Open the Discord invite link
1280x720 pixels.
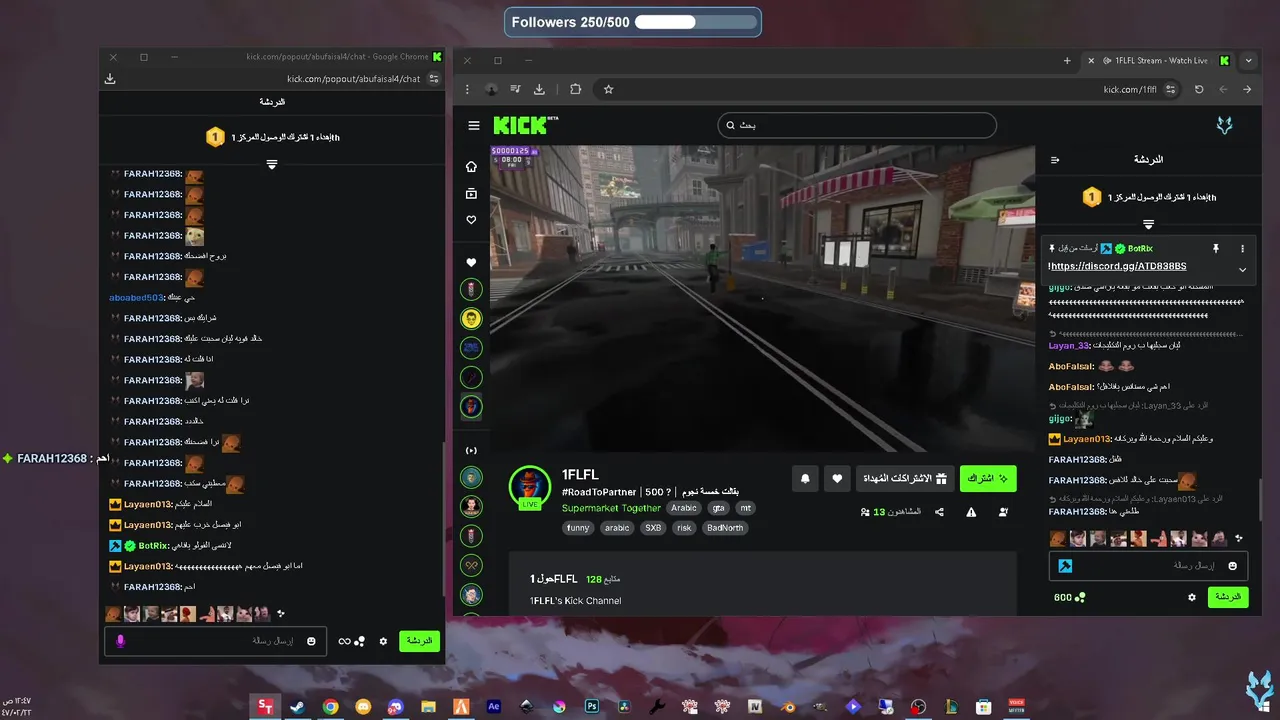click(x=1118, y=266)
